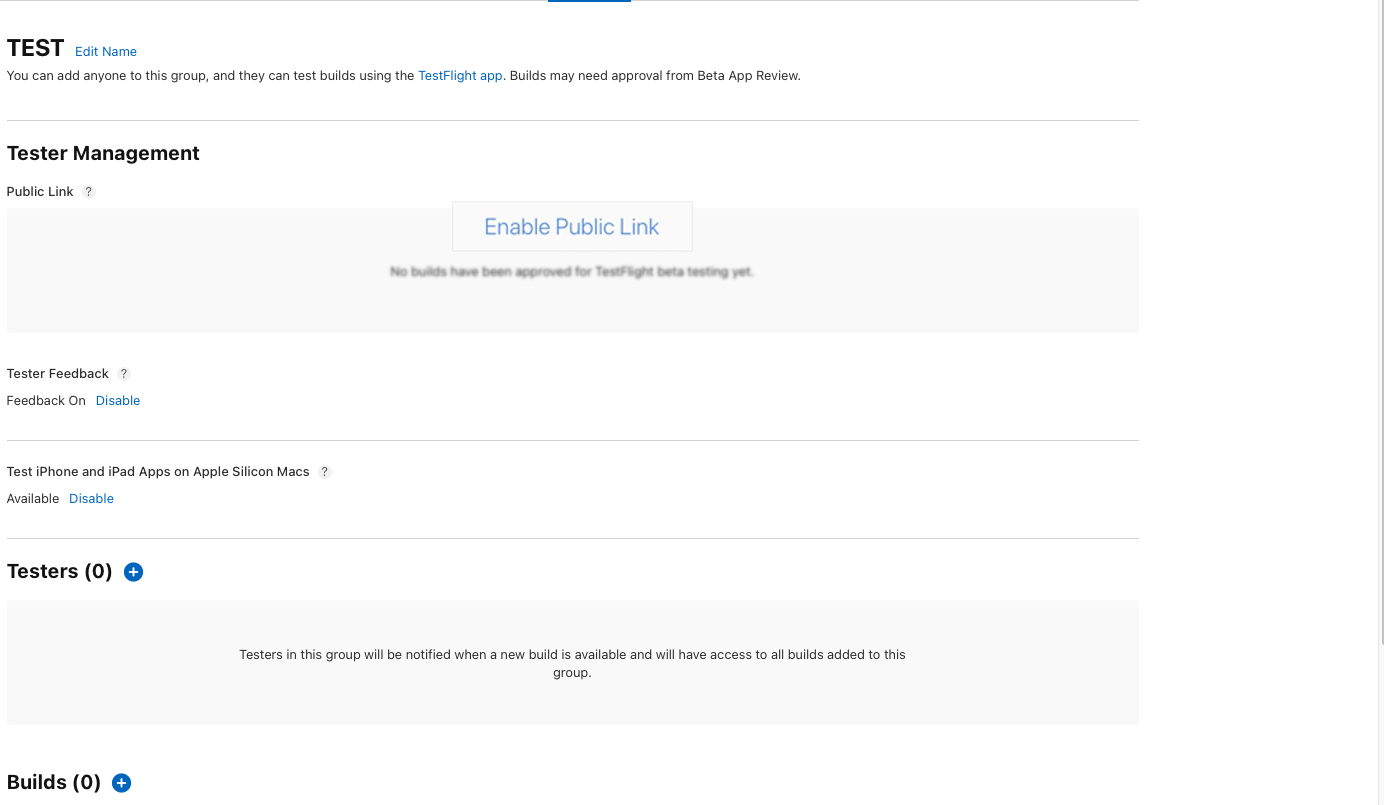This screenshot has width=1384, height=805.
Task: Click the Public Link label
Action: 40,191
